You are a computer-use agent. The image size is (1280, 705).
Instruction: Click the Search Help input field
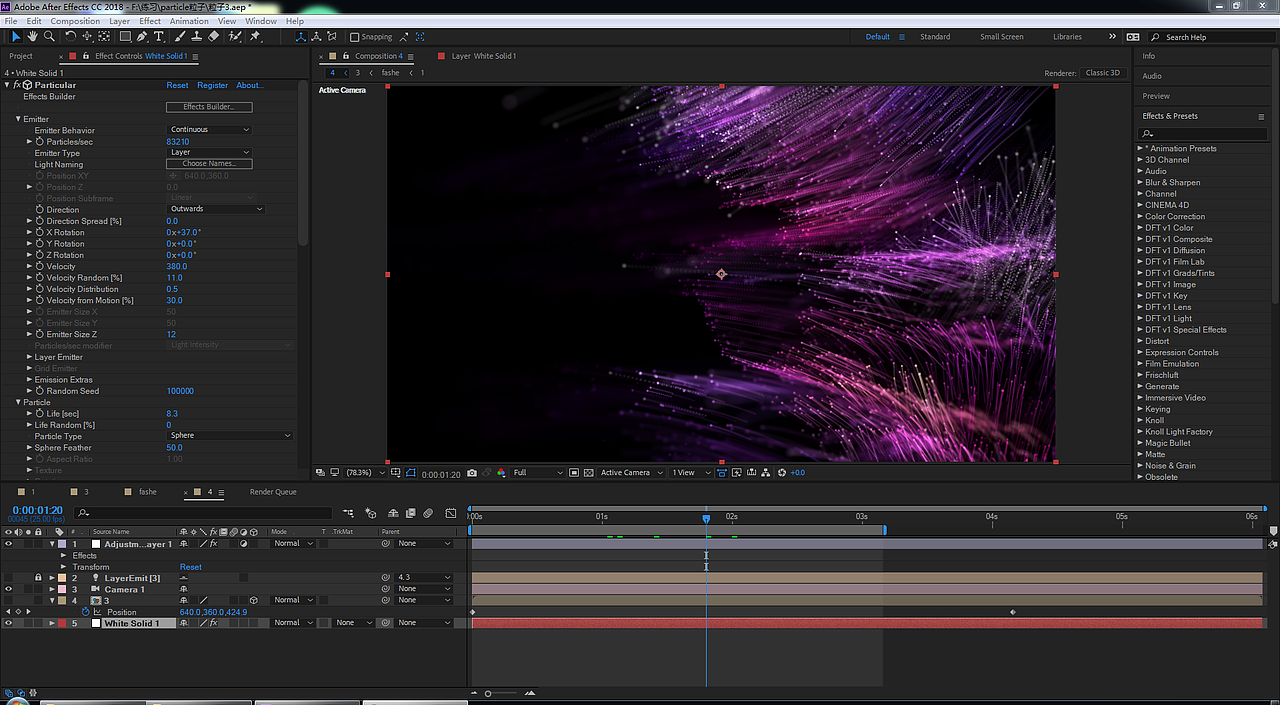pyautogui.click(x=1208, y=37)
